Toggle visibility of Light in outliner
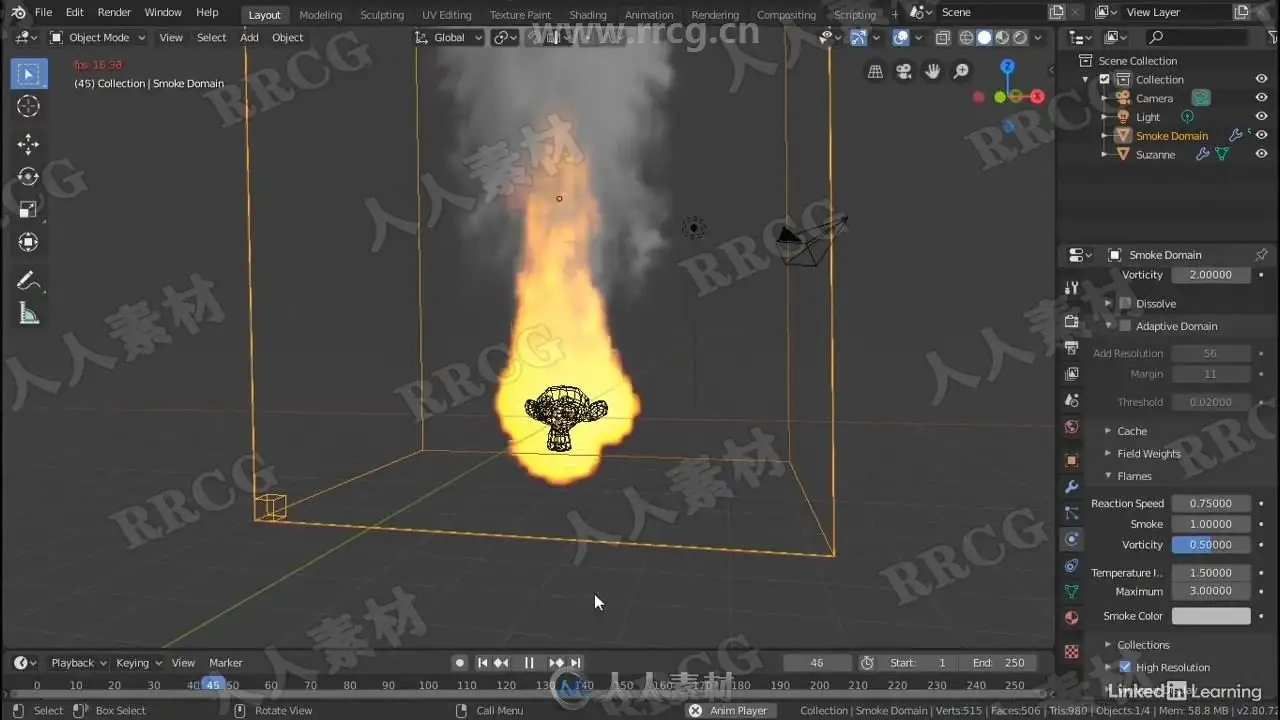The image size is (1280, 720). 1261,117
